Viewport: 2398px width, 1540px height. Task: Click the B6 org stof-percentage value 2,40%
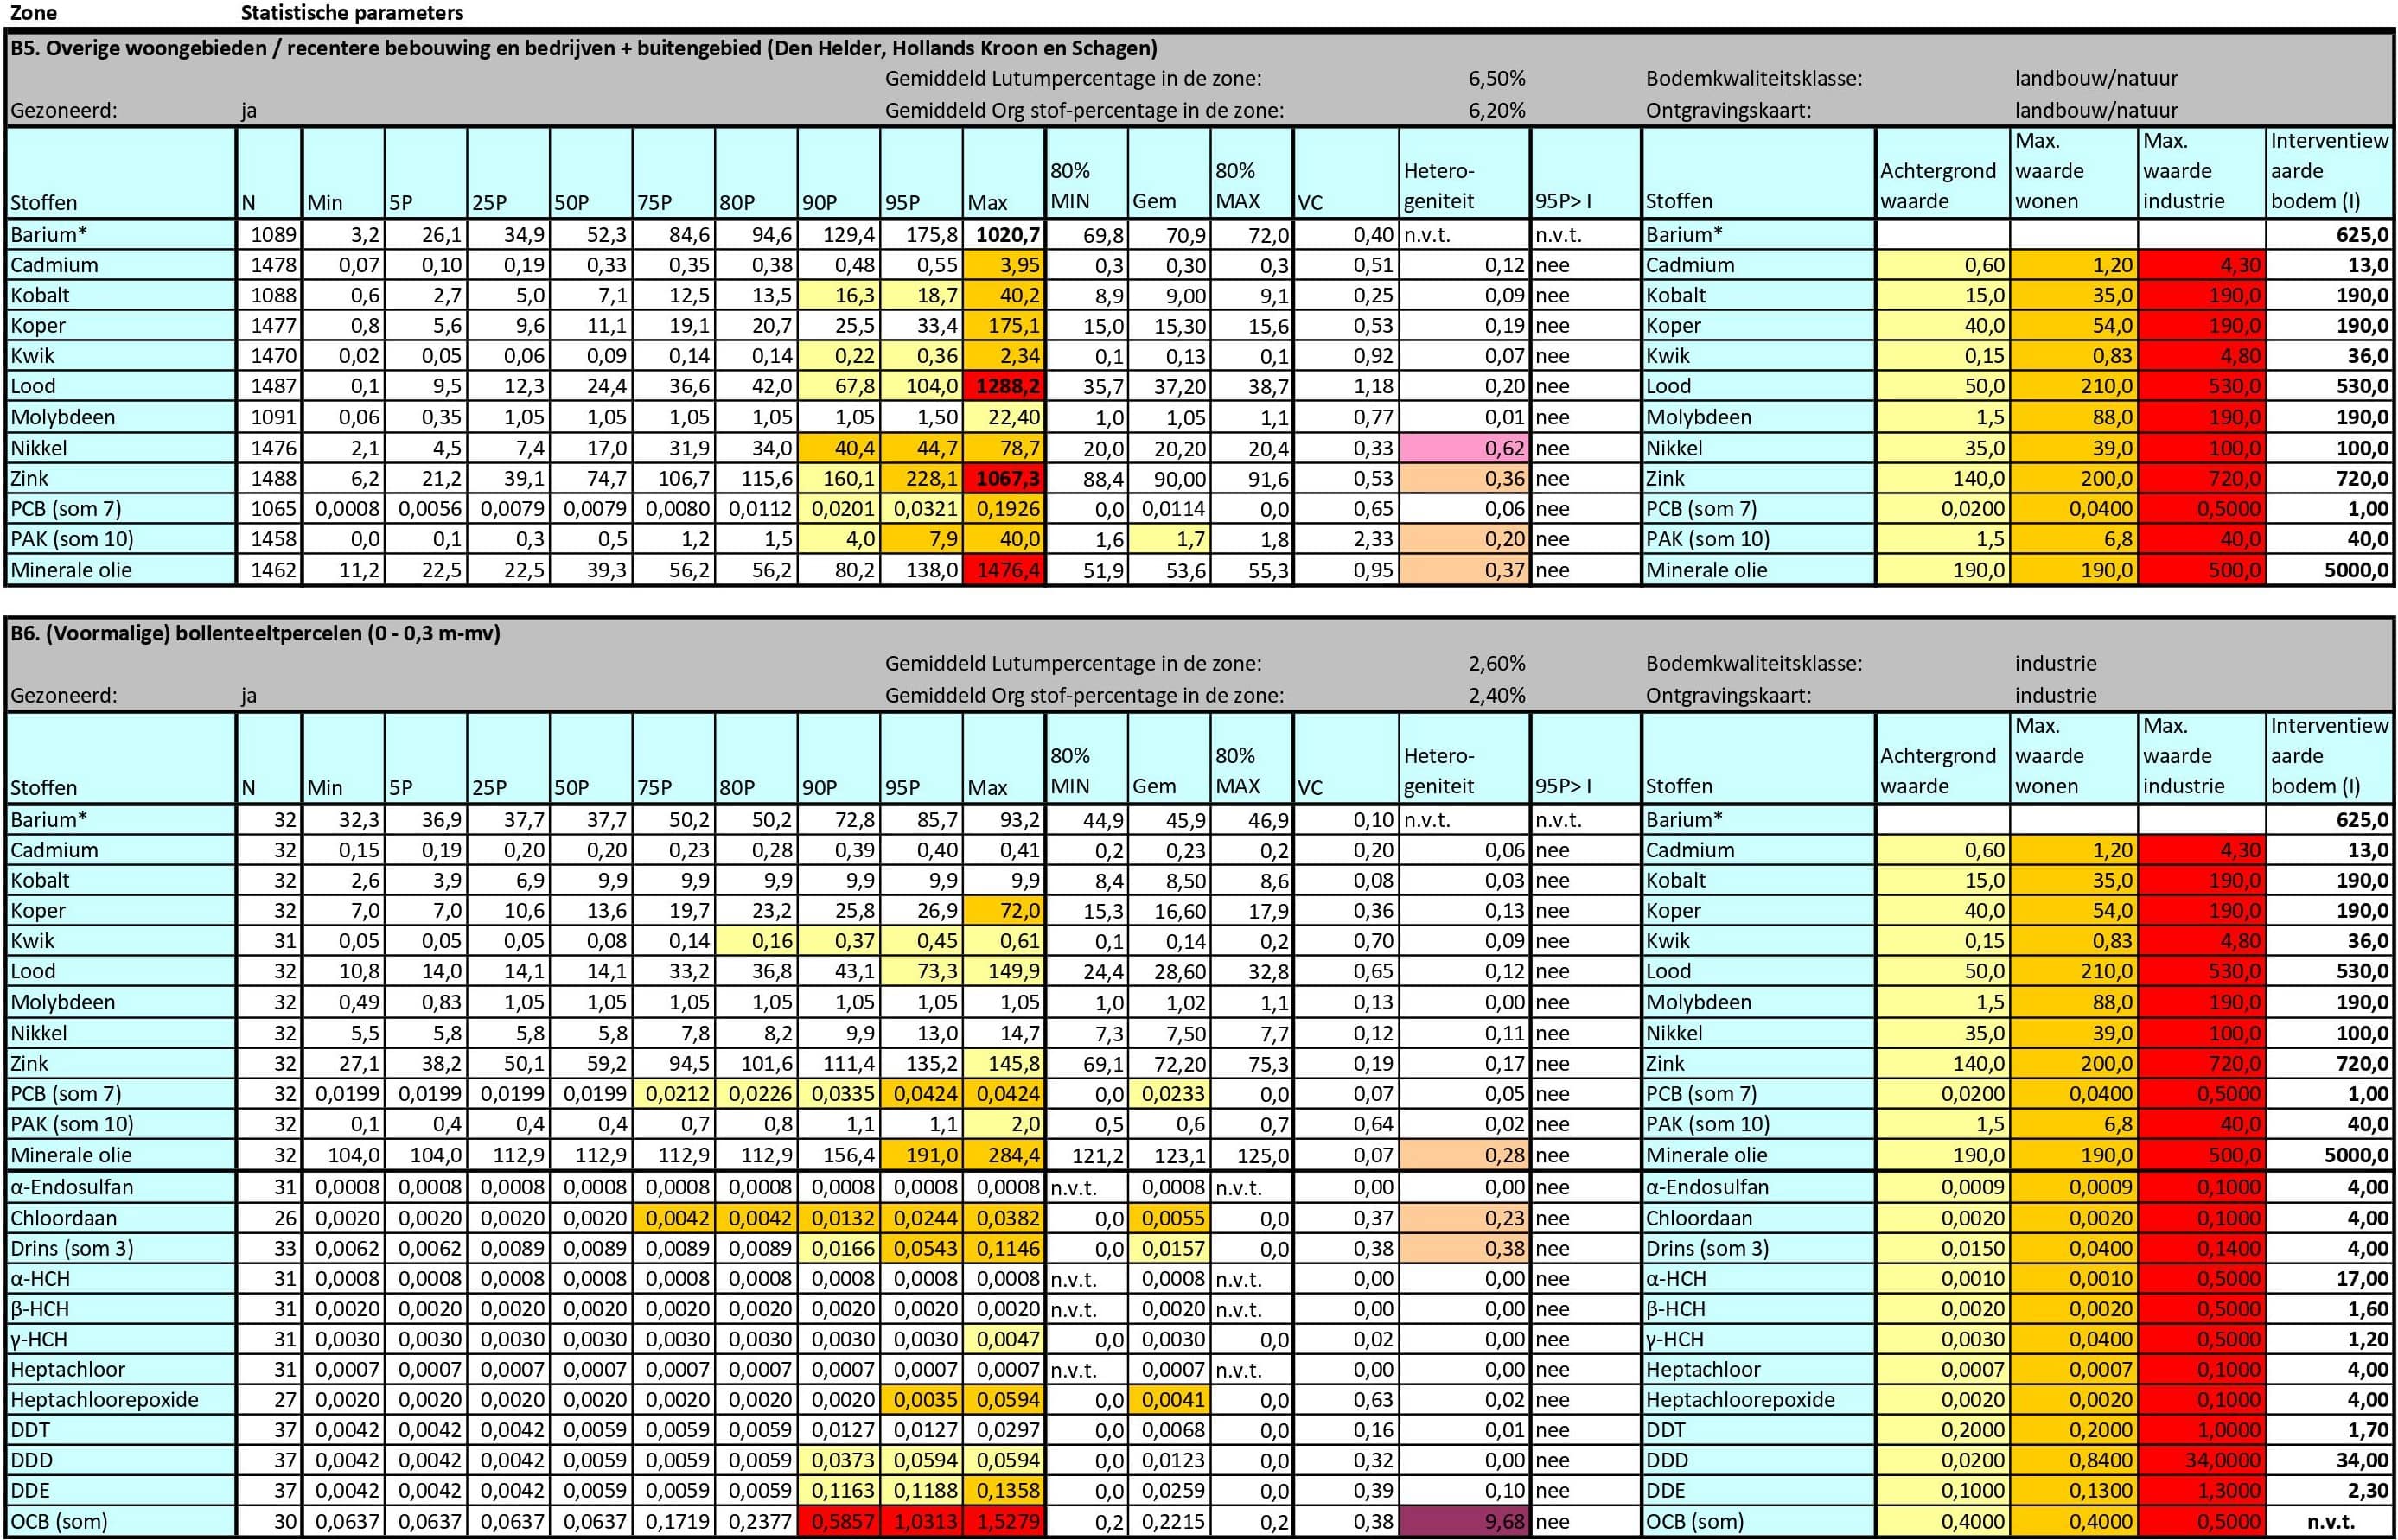(1496, 695)
